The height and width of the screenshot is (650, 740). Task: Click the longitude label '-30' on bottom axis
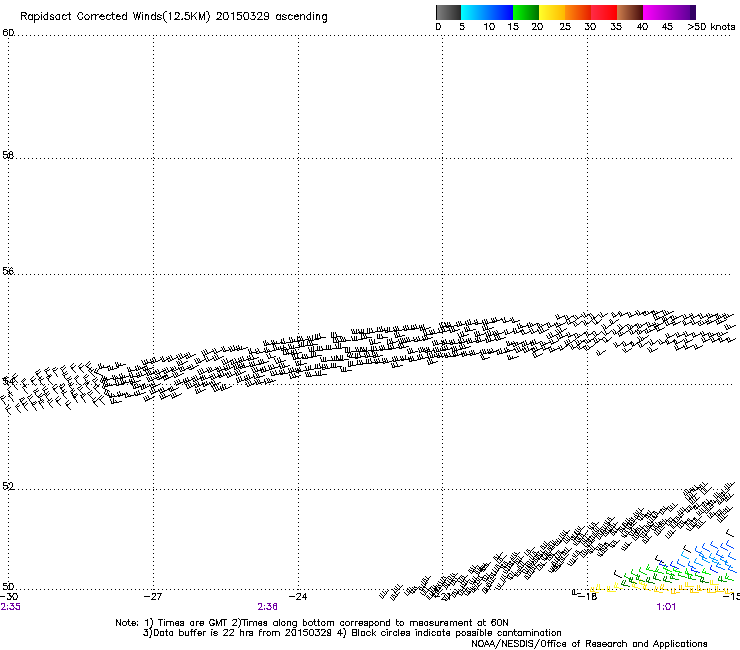[x=9, y=597]
